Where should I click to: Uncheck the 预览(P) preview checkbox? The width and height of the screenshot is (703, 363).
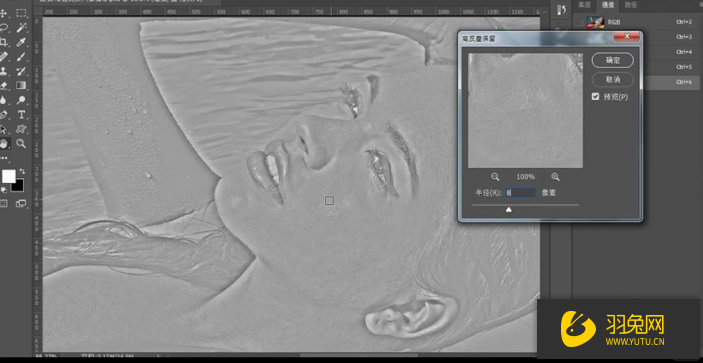pos(595,96)
